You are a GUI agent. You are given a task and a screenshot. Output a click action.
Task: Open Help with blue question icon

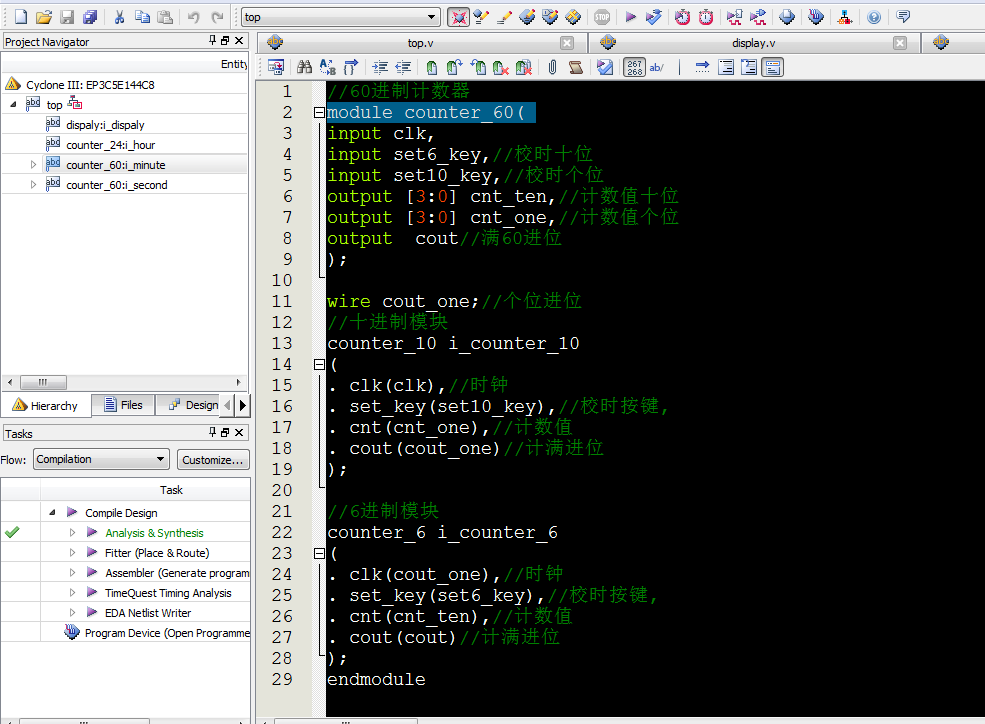tap(874, 17)
